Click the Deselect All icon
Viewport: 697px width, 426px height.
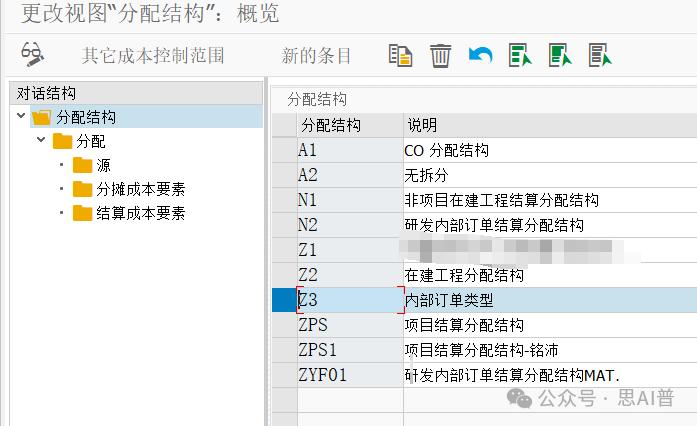599,55
